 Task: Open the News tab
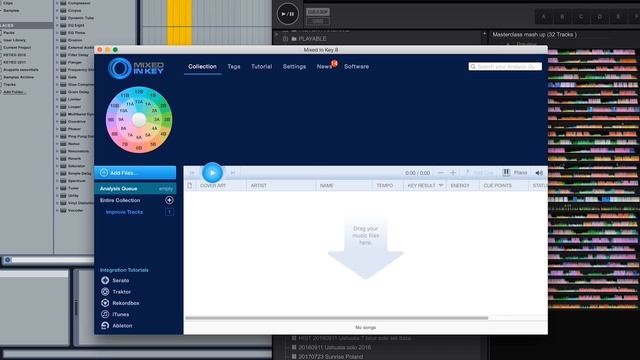coord(324,67)
